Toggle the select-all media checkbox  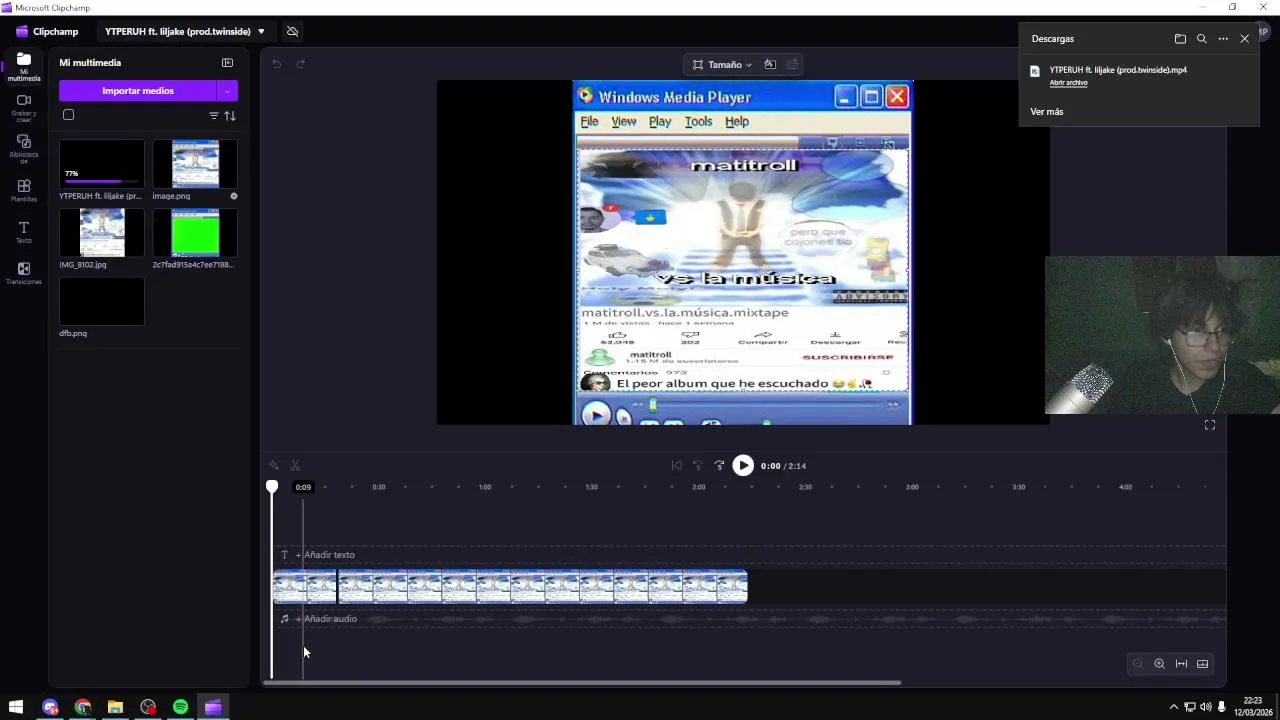(69, 115)
